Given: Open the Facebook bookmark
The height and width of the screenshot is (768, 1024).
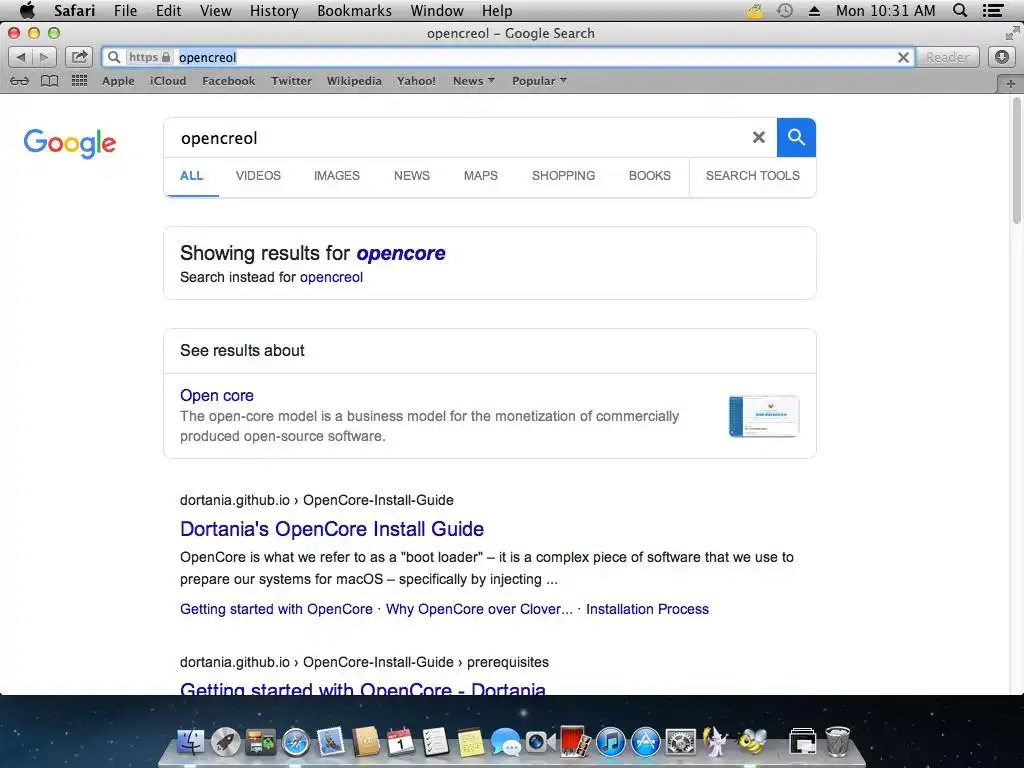Looking at the screenshot, I should point(229,81).
